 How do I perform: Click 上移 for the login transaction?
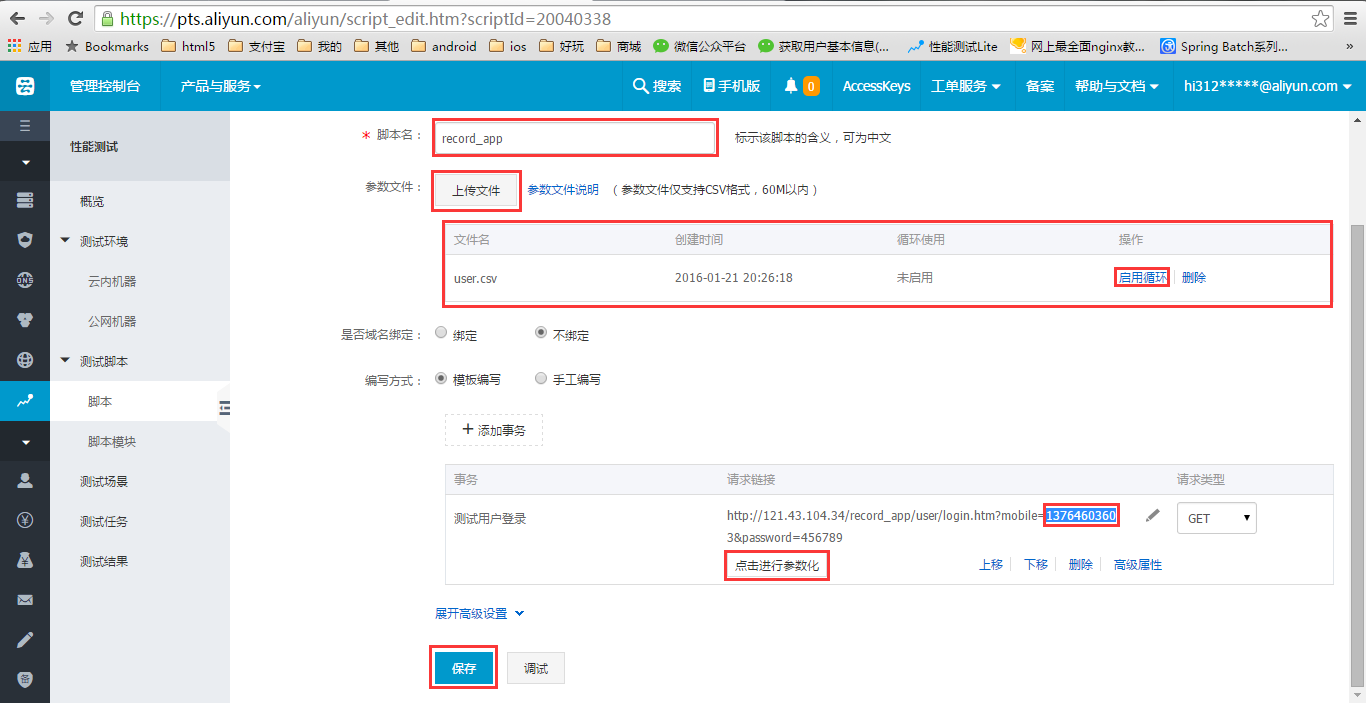pos(991,564)
